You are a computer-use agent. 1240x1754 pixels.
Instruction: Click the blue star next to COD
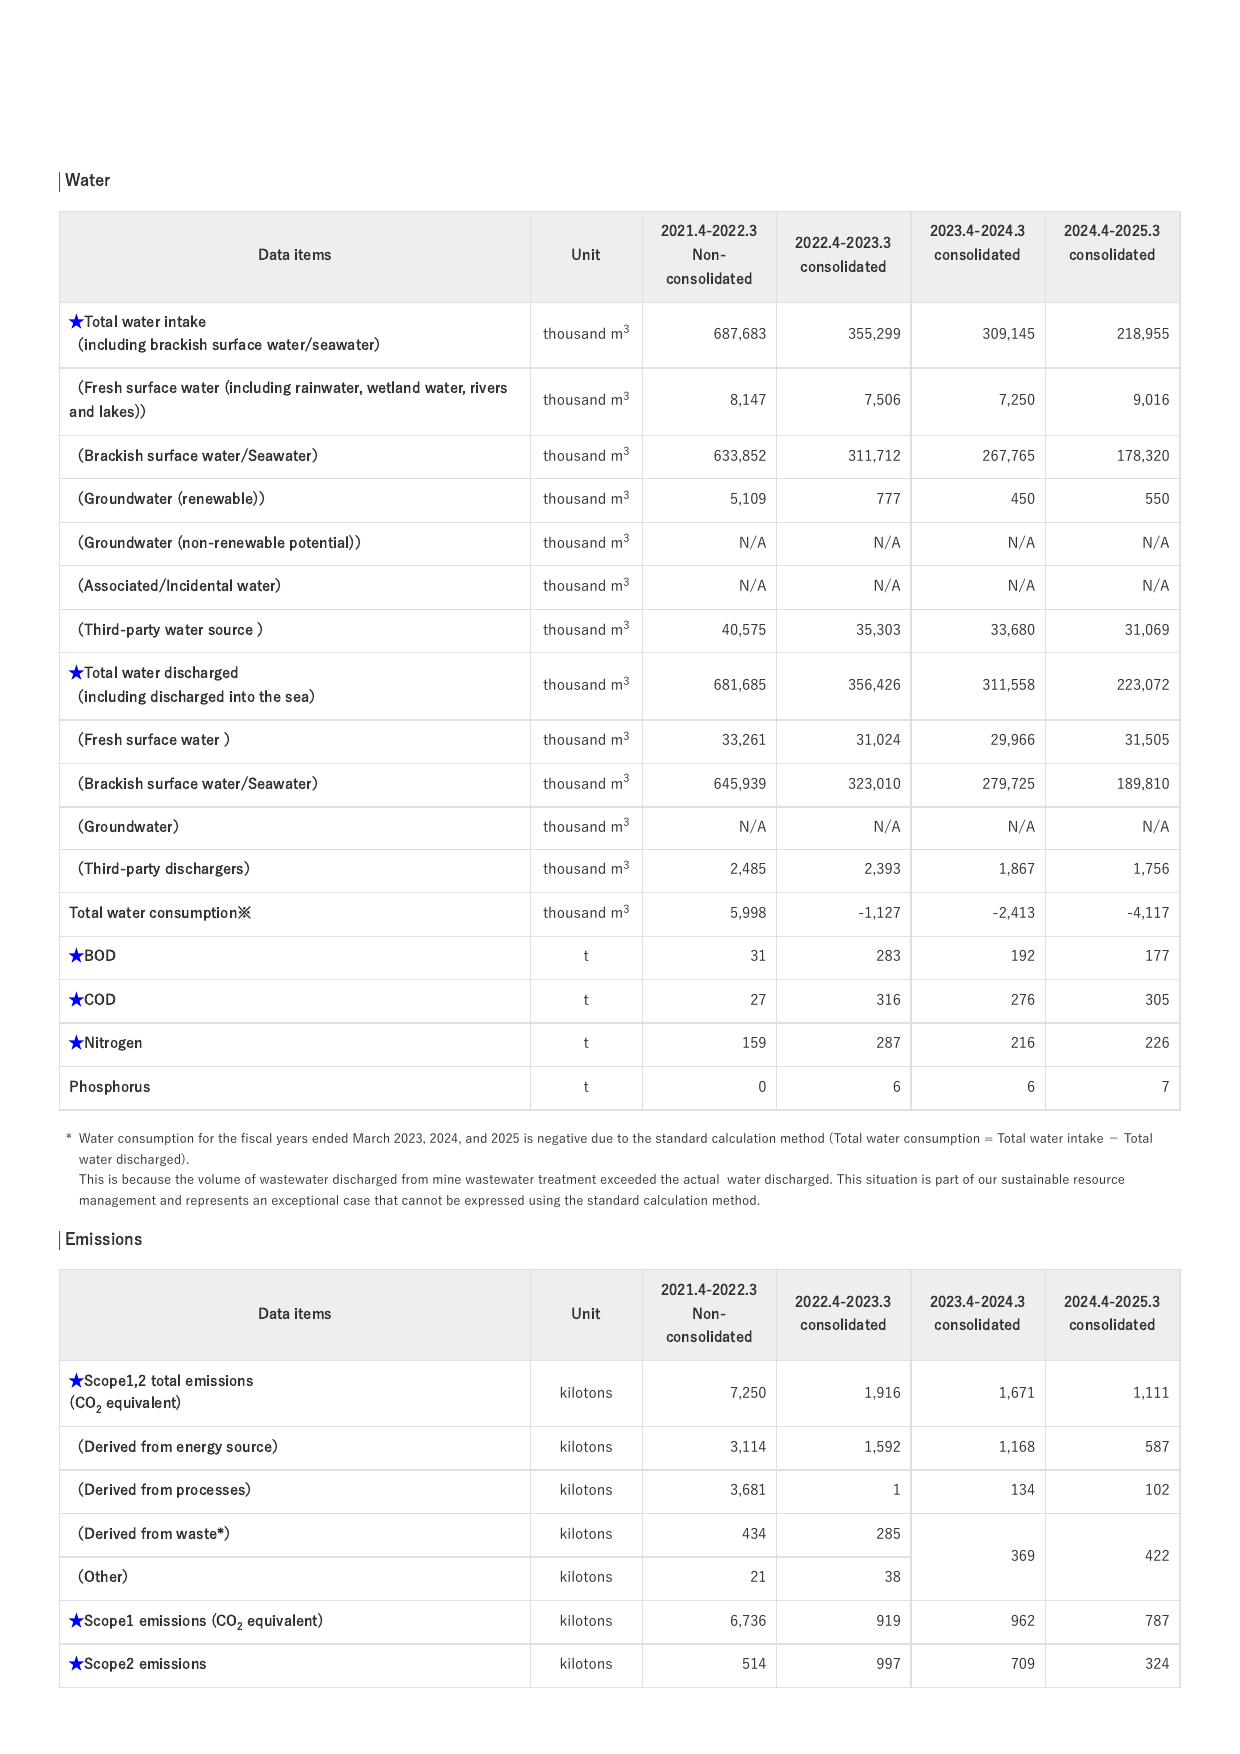click(x=76, y=1000)
